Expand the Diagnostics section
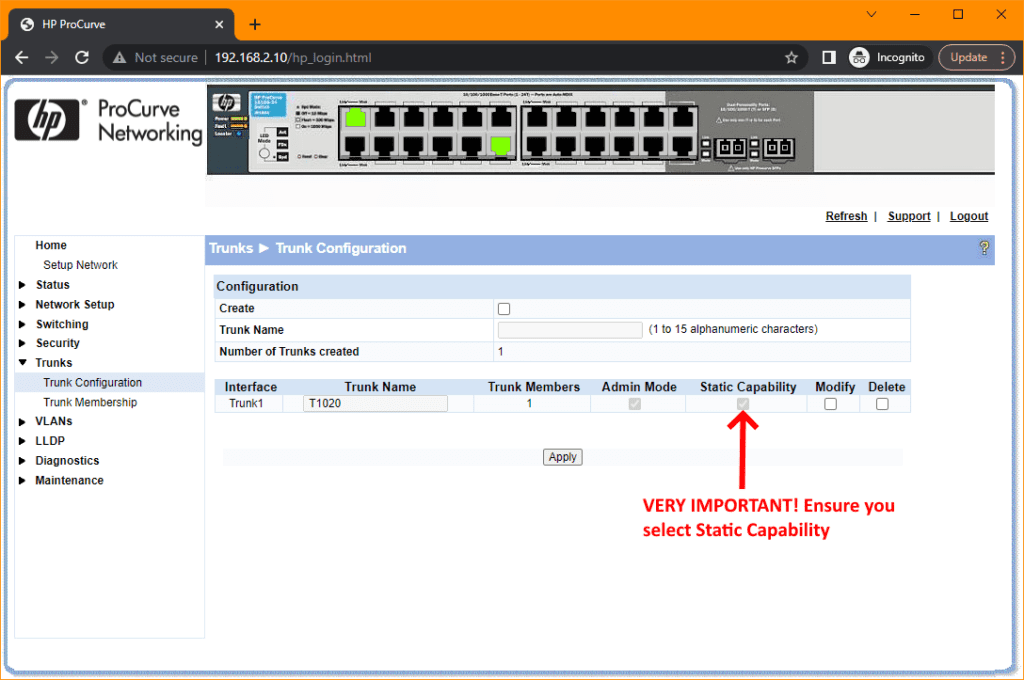1024x680 pixels. coord(22,461)
